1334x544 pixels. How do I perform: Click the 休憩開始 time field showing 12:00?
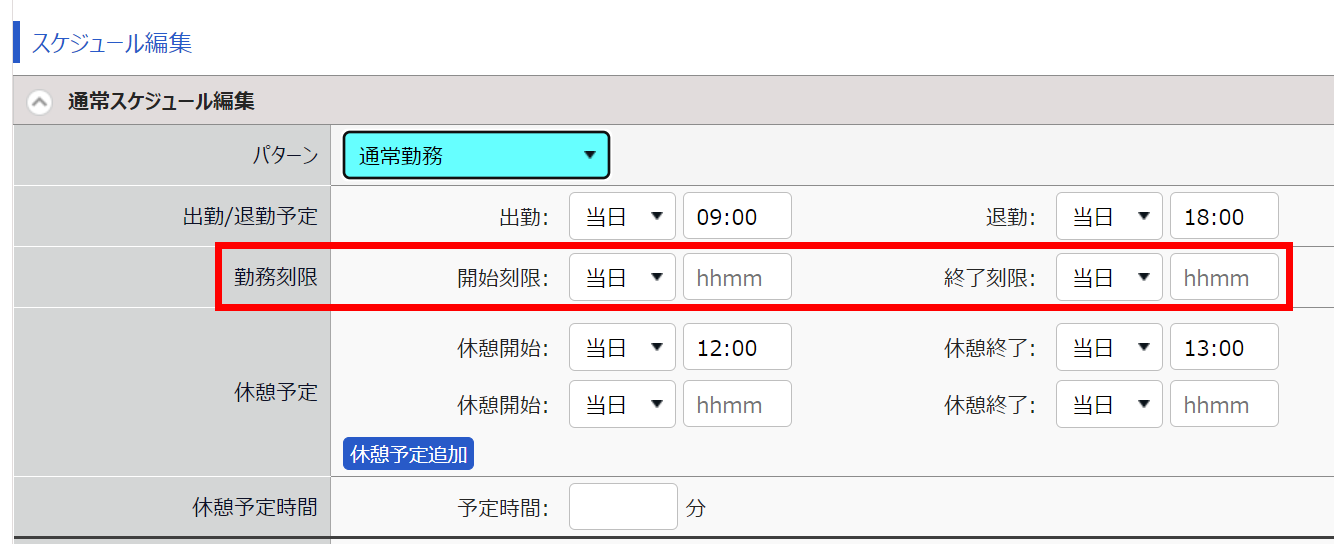(x=737, y=347)
